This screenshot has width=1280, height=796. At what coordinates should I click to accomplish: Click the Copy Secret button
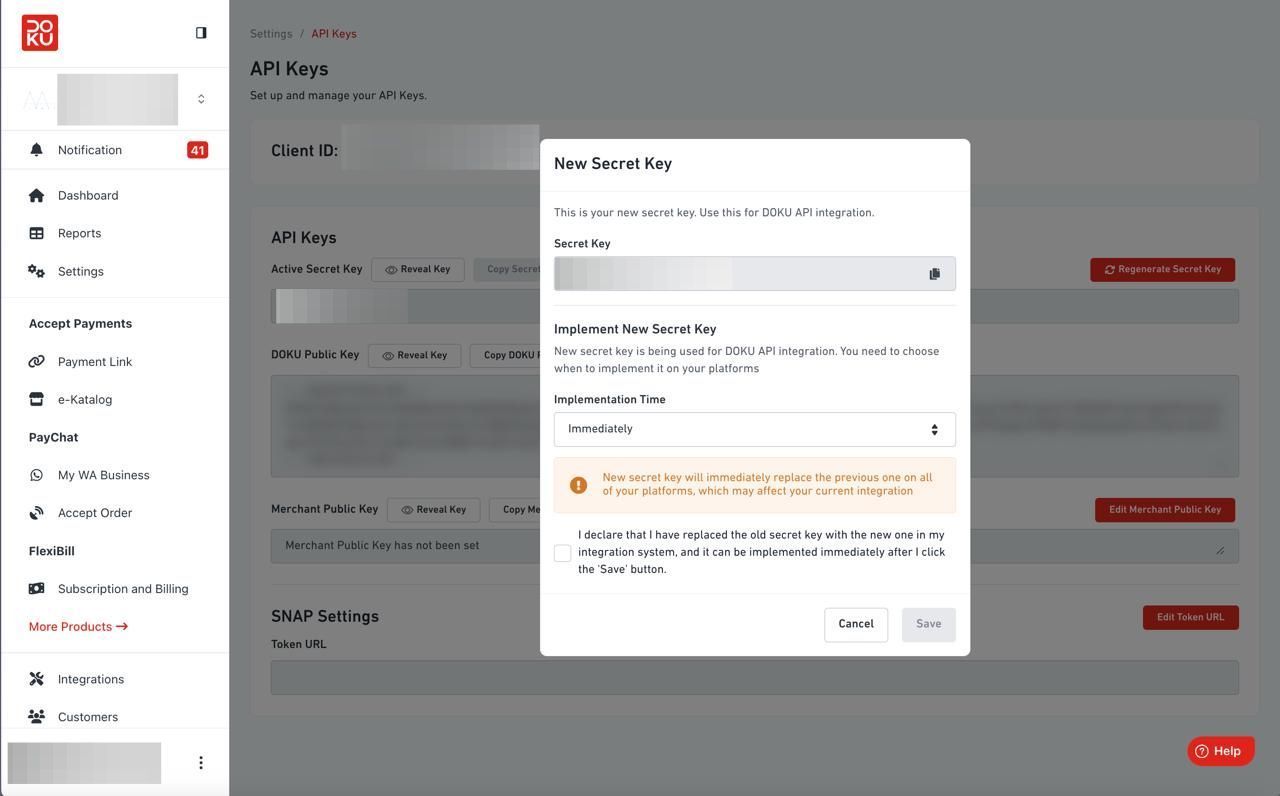(x=507, y=270)
